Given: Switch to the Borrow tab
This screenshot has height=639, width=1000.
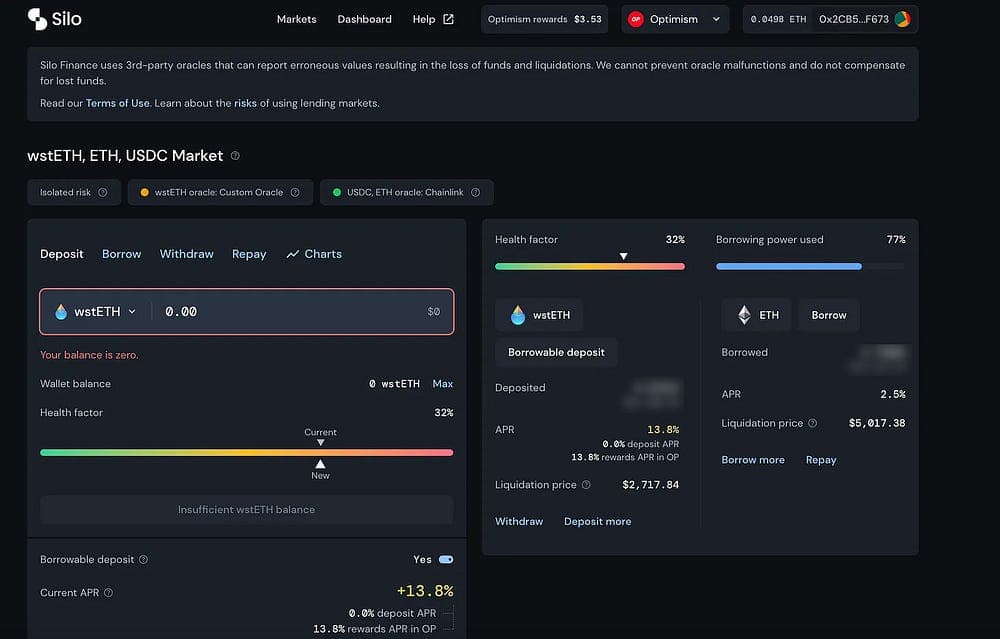Looking at the screenshot, I should [122, 254].
